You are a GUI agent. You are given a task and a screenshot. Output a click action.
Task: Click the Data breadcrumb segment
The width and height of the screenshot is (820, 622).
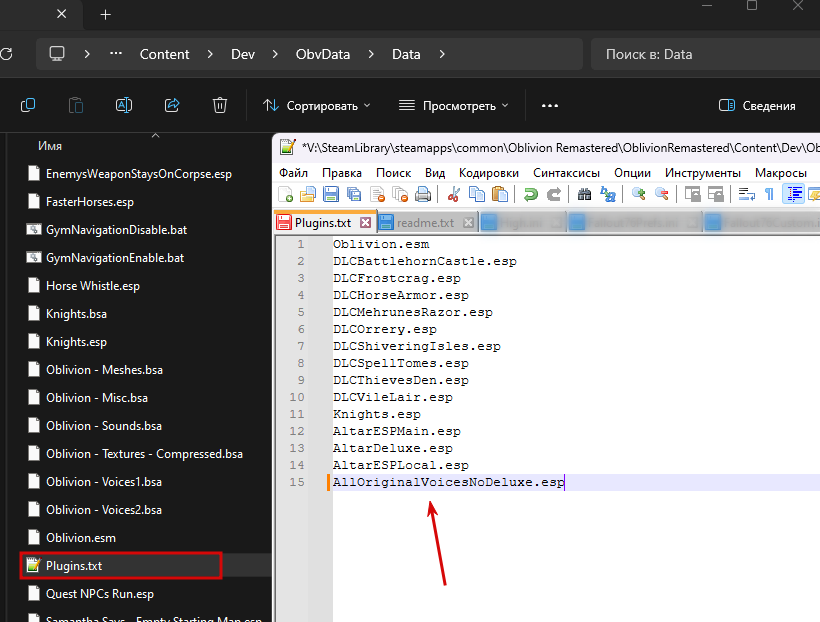coord(406,54)
